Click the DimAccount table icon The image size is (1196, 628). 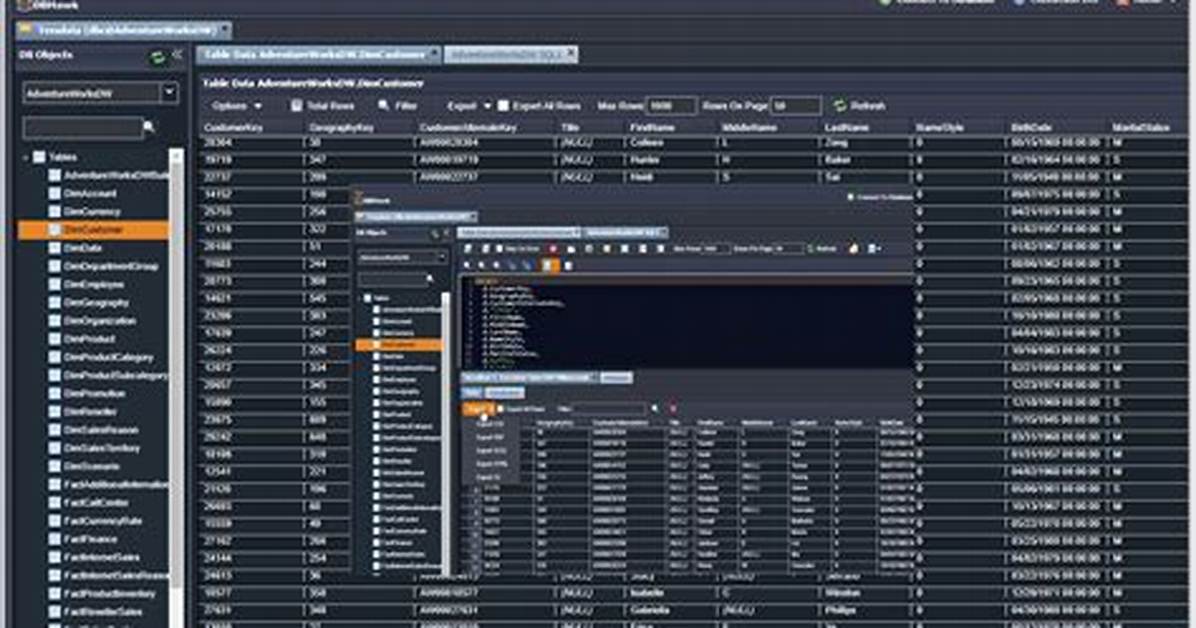tap(55, 193)
